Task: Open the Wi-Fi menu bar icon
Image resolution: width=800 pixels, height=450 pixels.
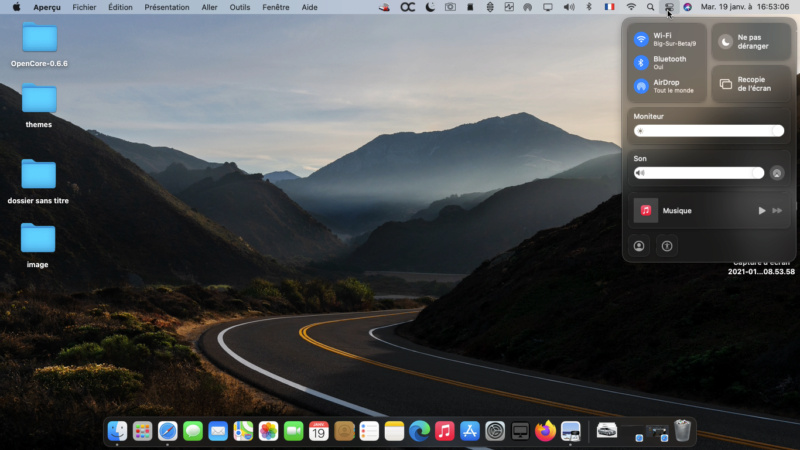Action: [631, 7]
